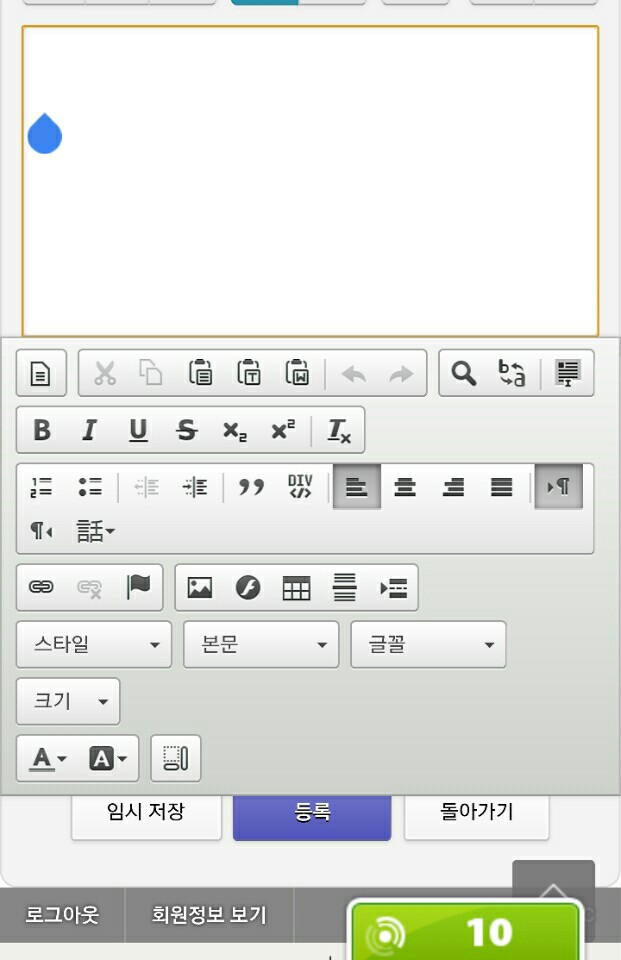Toggle subscript formatting

[235, 430]
